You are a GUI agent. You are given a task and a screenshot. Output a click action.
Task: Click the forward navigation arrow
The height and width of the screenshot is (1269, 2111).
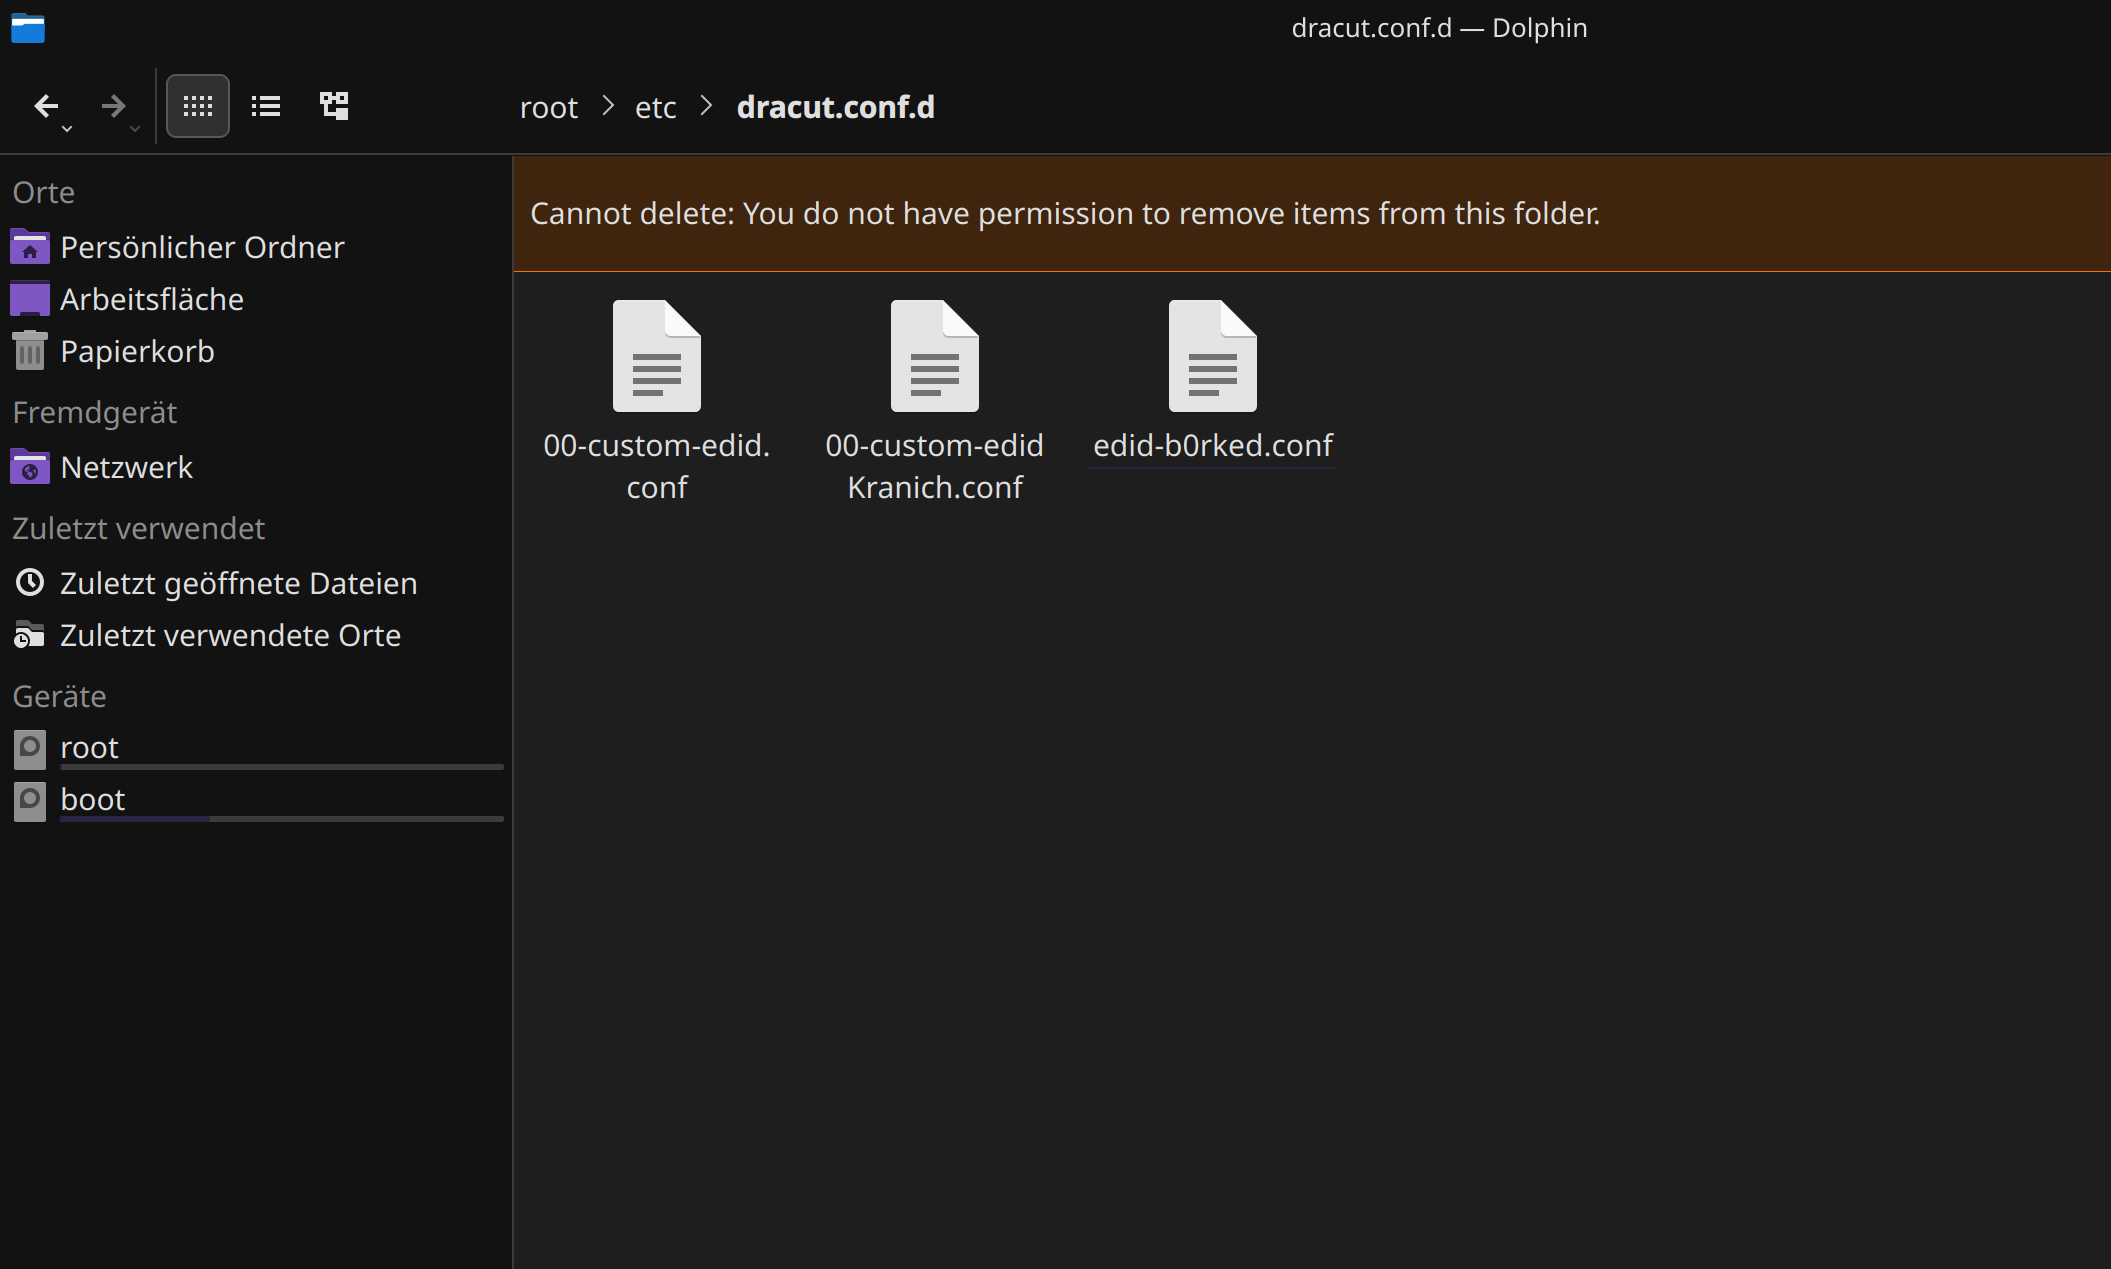(113, 106)
